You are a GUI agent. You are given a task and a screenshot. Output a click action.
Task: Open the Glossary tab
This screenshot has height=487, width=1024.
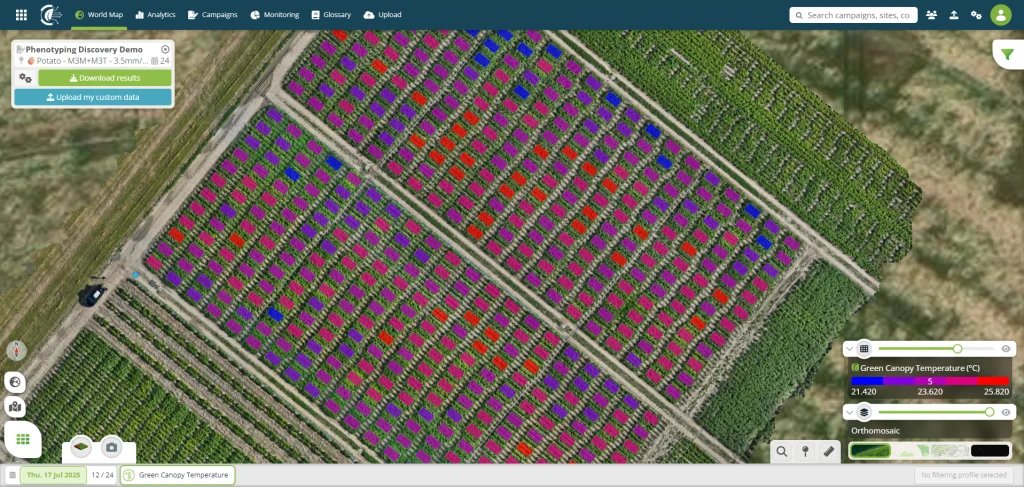[331, 14]
